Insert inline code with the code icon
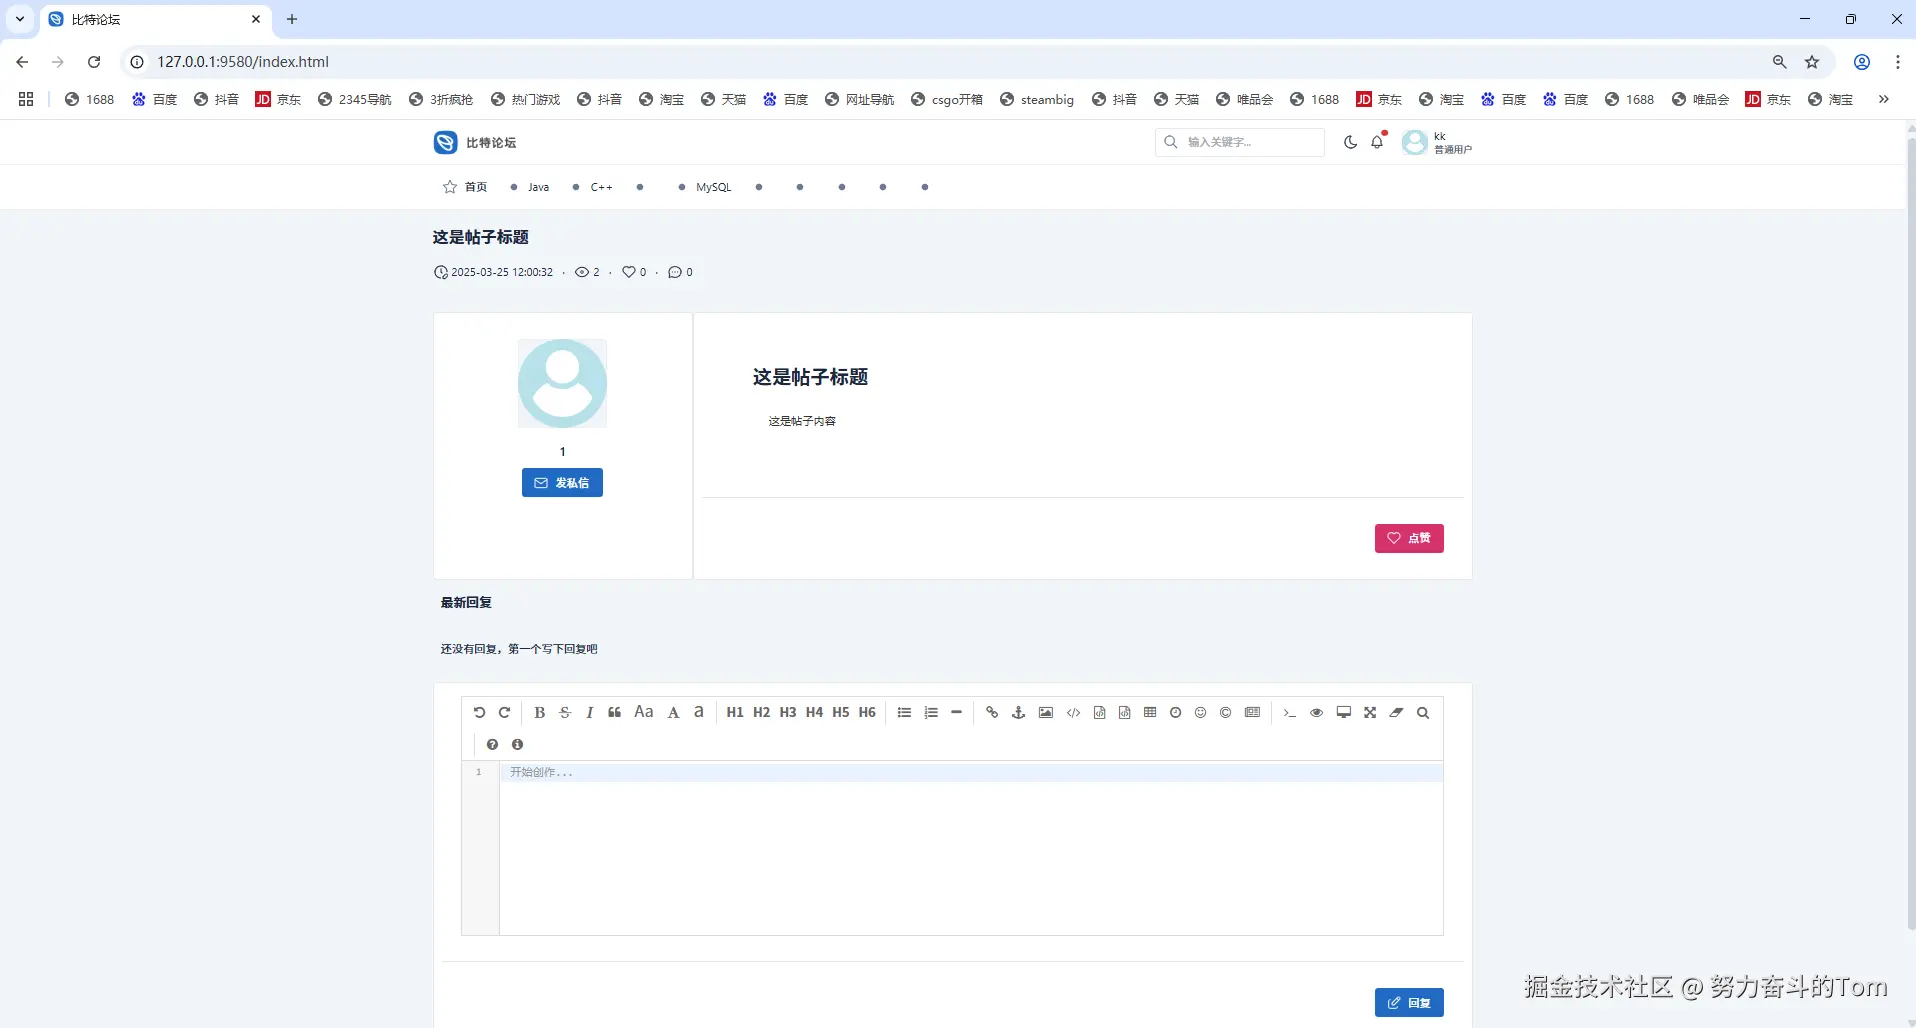Image resolution: width=1916 pixels, height=1028 pixels. 1073,713
